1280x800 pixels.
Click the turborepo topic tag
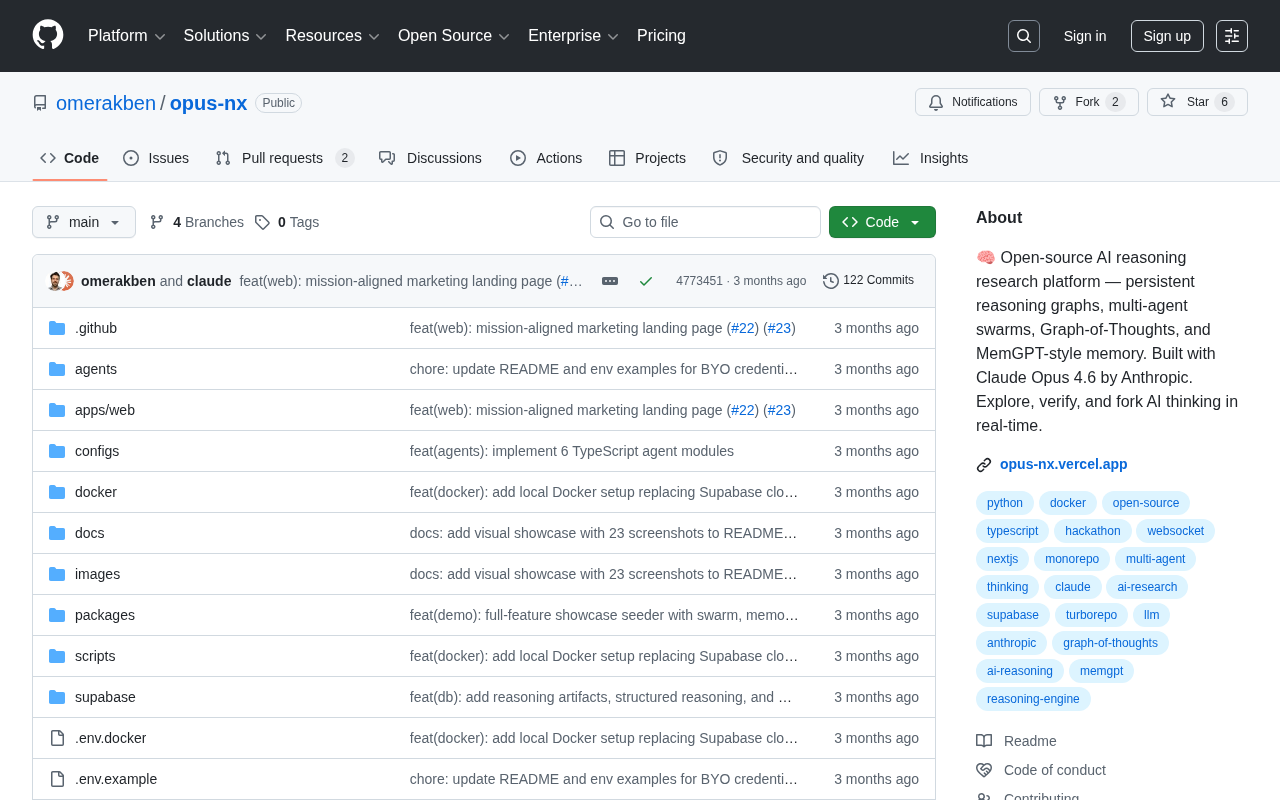(x=1091, y=615)
